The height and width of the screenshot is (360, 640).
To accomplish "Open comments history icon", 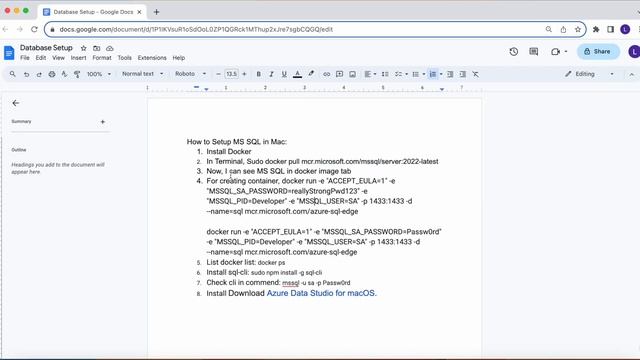I will click(x=533, y=51).
